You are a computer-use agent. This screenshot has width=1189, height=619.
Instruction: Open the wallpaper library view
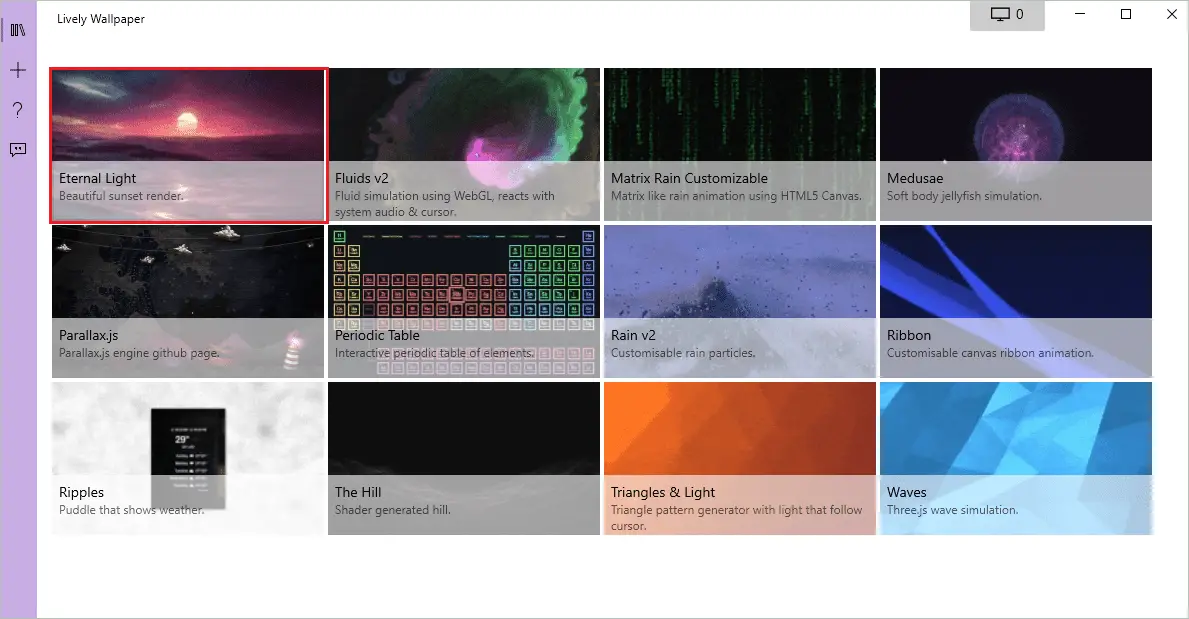tap(17, 29)
